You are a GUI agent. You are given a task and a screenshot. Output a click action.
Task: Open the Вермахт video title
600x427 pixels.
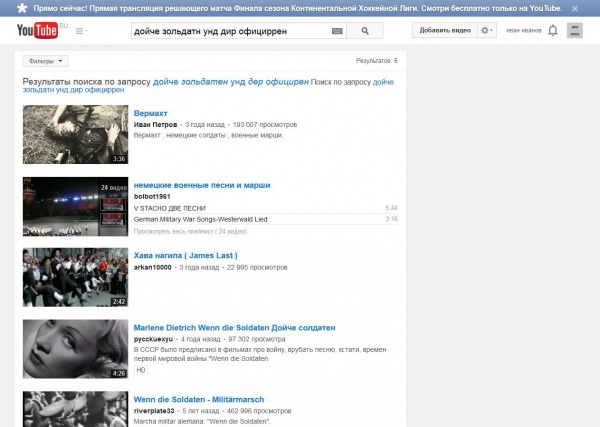[150, 113]
